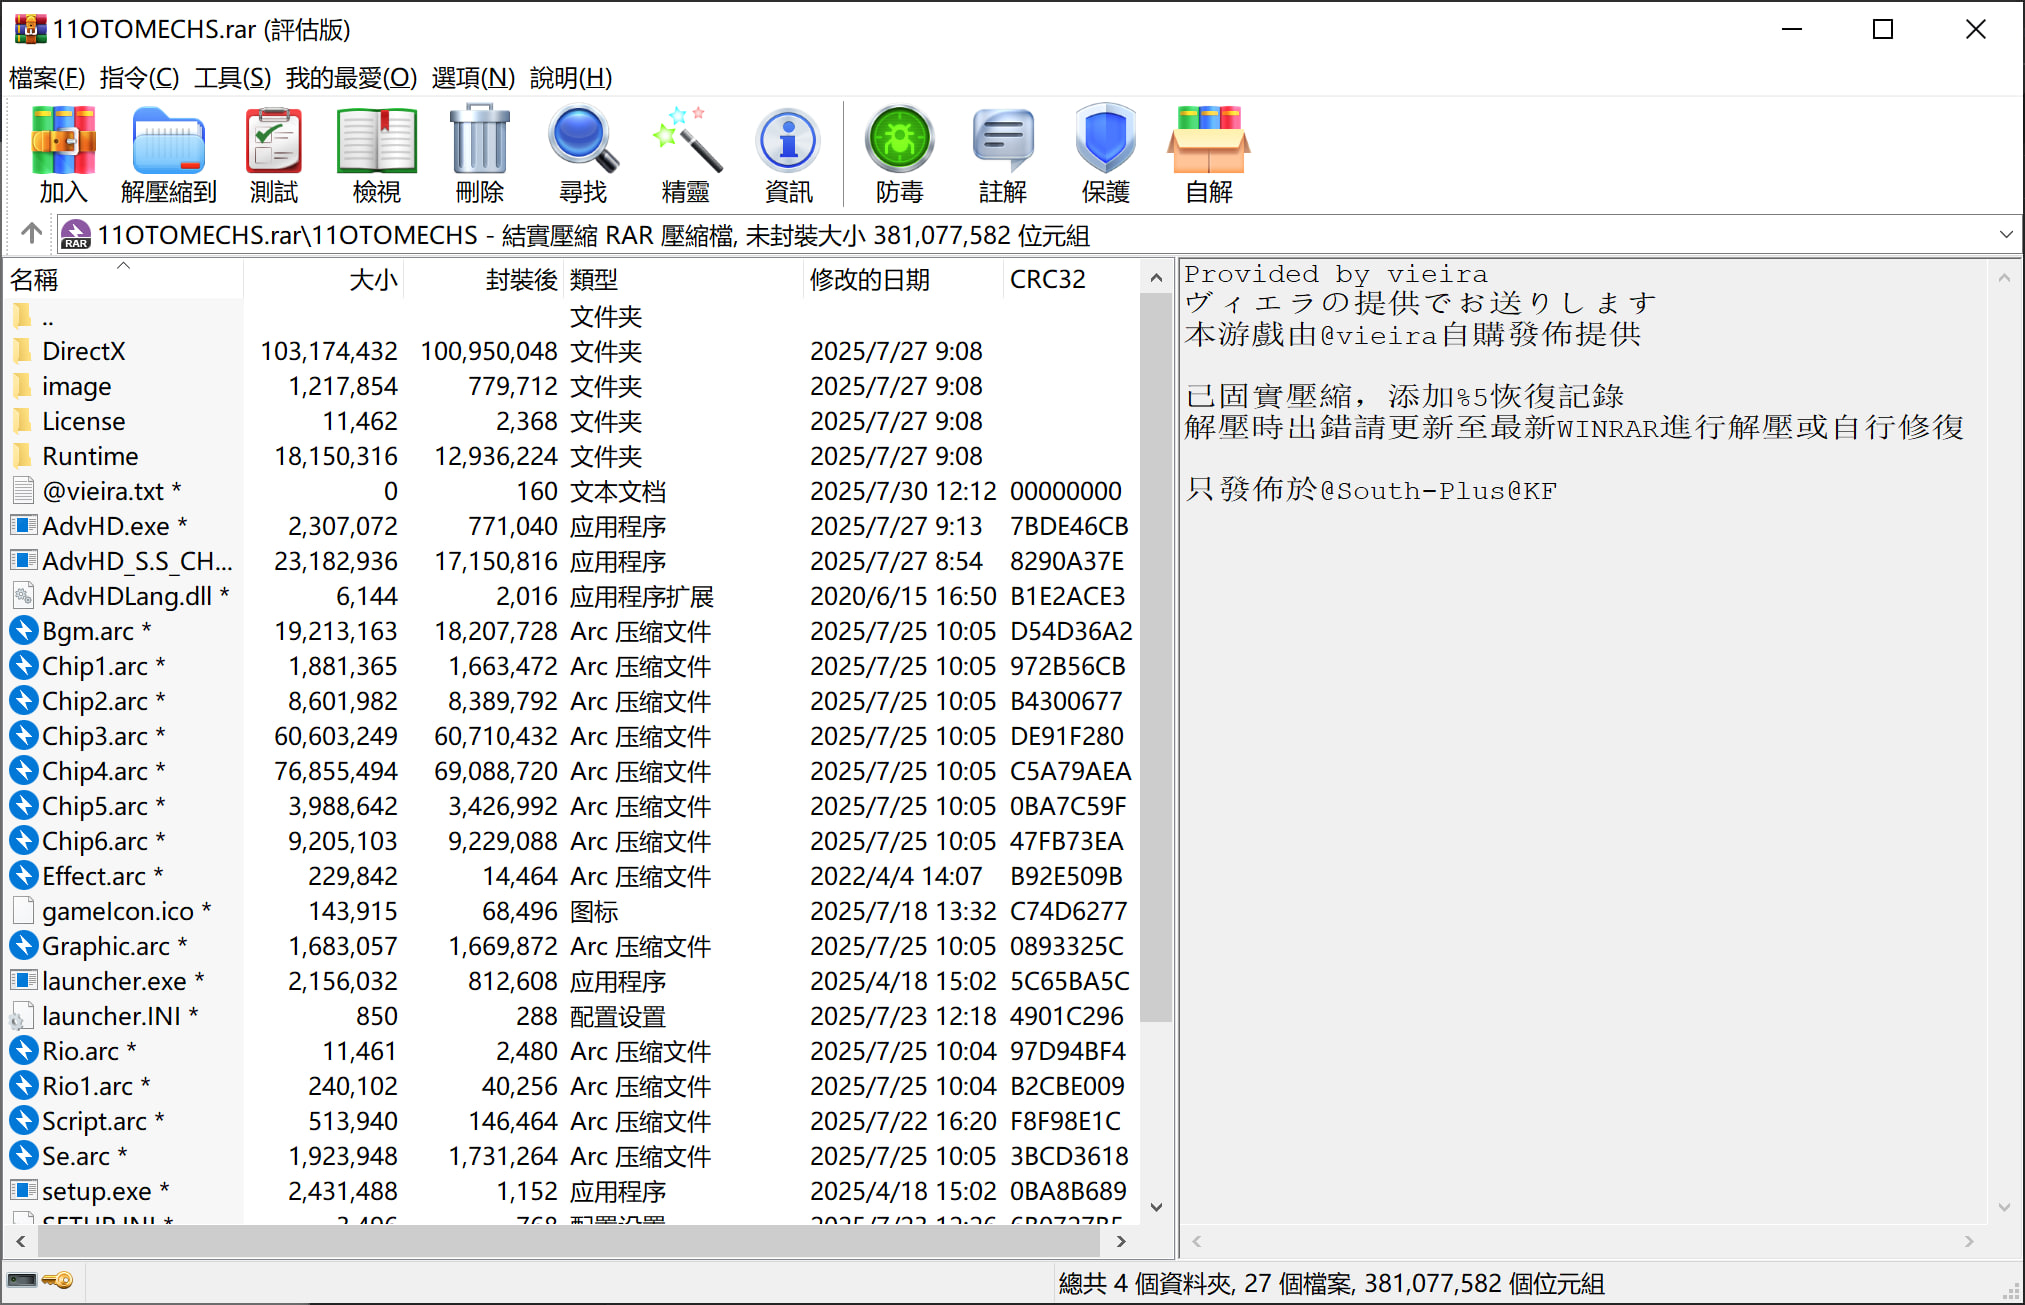Click the password key status bar icon
Screen dimensions: 2025x1305
point(59,1280)
